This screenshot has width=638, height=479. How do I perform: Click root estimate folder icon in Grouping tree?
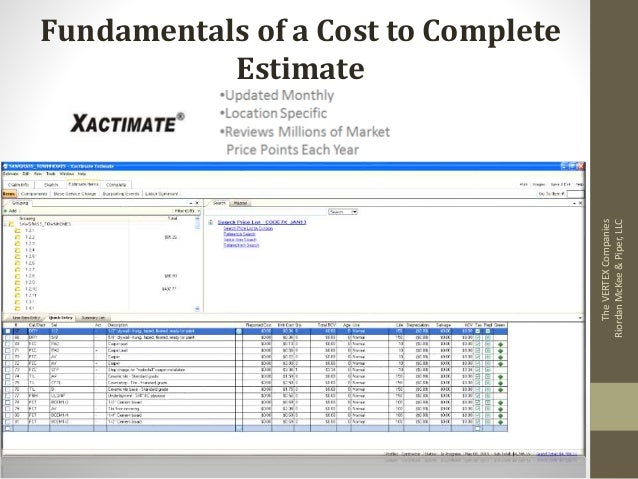point(11,224)
